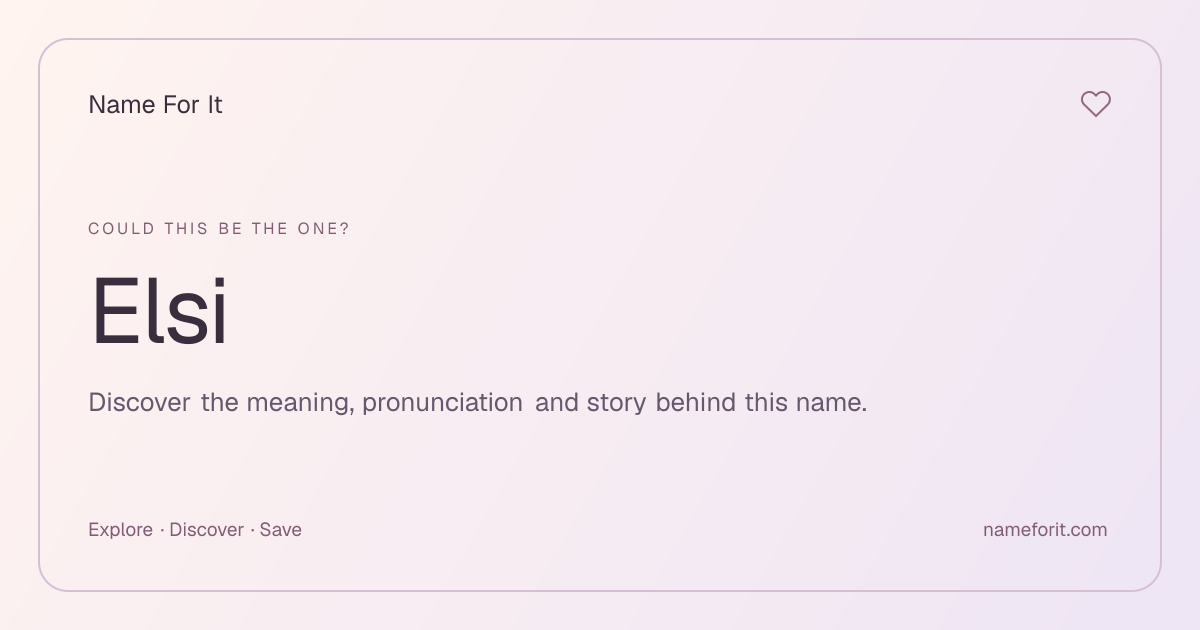Click 'Discover' at the description's start

pyautogui.click(x=139, y=403)
